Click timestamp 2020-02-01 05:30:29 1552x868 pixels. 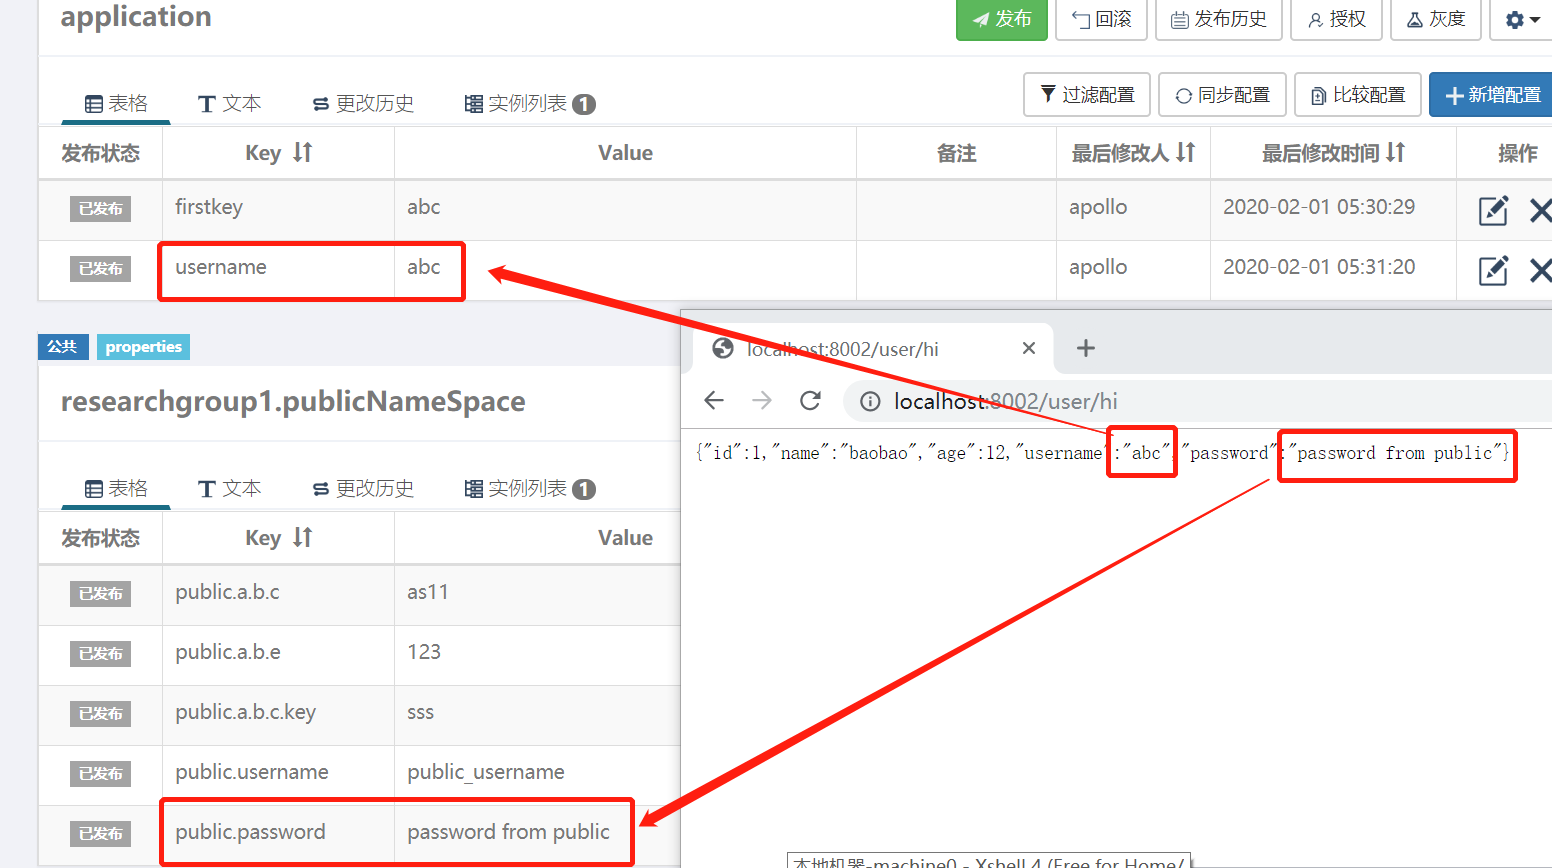click(1319, 207)
